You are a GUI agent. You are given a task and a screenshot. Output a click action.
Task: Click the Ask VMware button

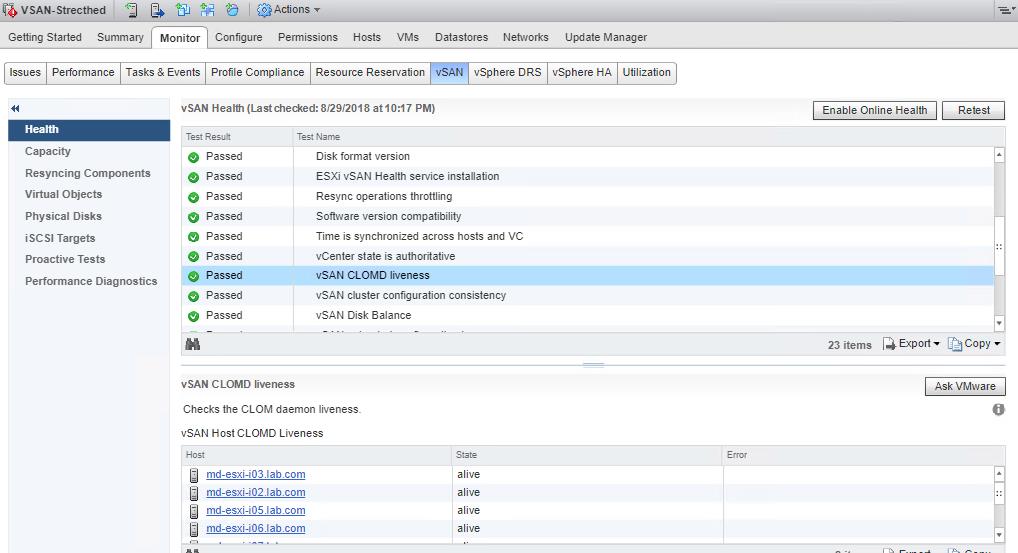pyautogui.click(x=965, y=386)
